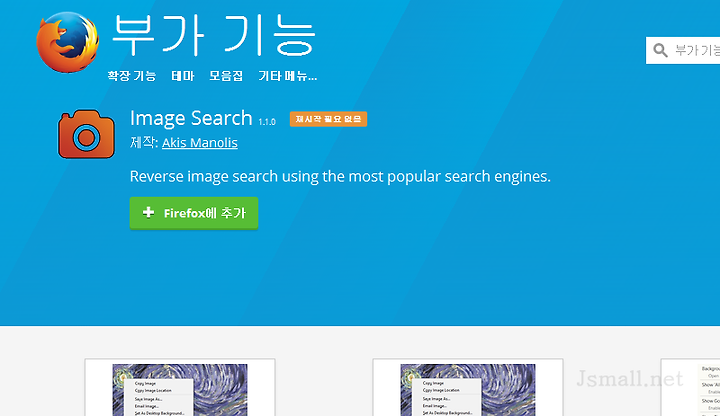Click the 재시작 필요 없음 badge
This screenshot has width=720, height=416.
click(x=328, y=119)
